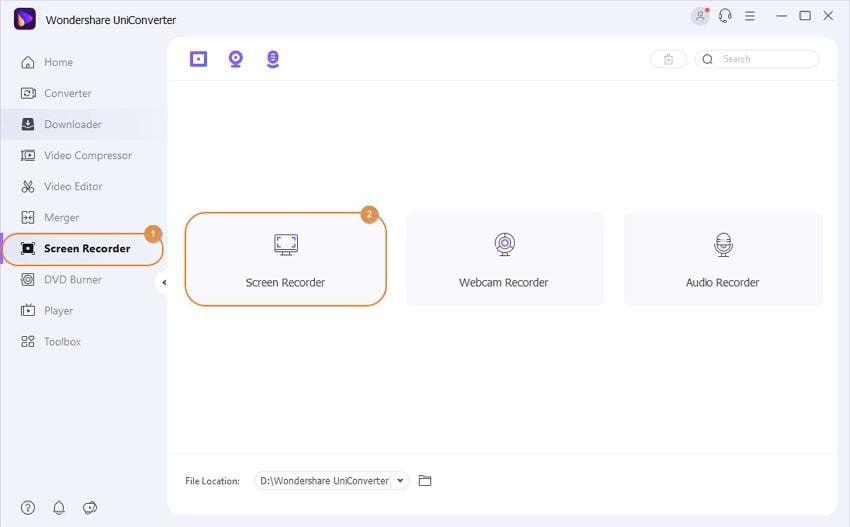Image resolution: width=850 pixels, height=527 pixels.
Task: Open DVD Burner in the sidebar
Action: click(x=61, y=280)
